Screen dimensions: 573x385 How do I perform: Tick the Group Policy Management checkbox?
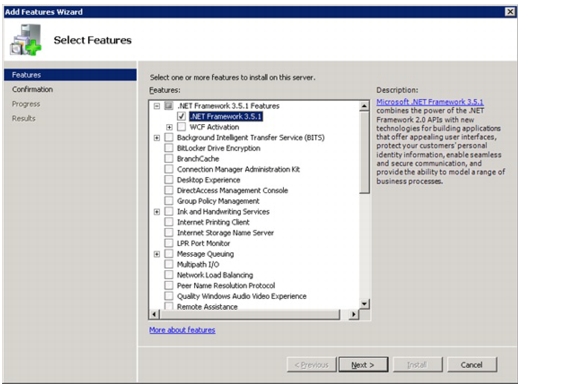(169, 201)
